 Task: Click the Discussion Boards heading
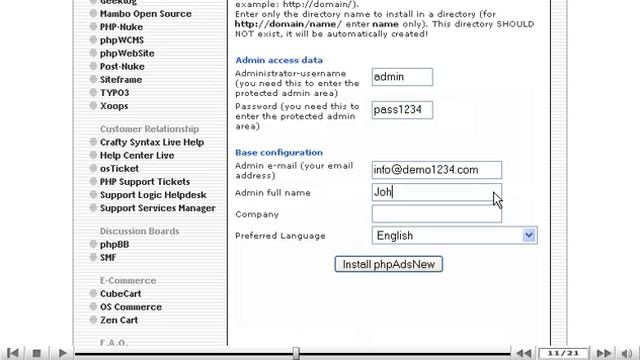(140, 231)
